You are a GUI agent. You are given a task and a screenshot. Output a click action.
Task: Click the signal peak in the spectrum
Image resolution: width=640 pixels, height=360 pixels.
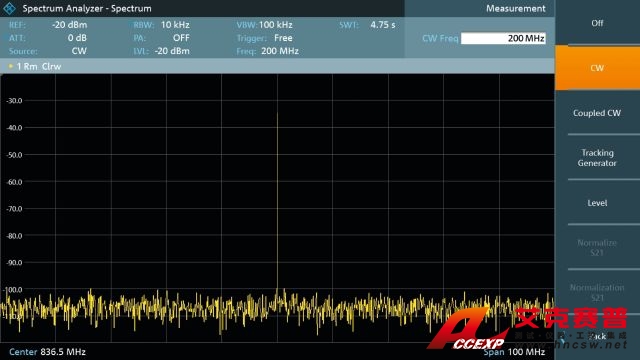coord(278,113)
